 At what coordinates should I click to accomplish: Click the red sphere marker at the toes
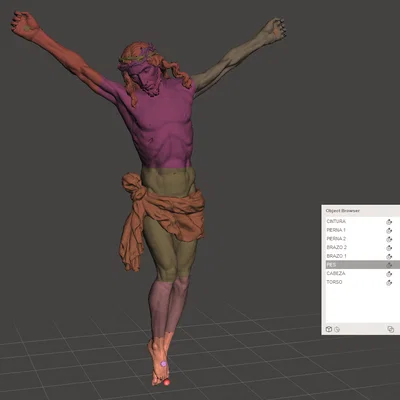167,382
